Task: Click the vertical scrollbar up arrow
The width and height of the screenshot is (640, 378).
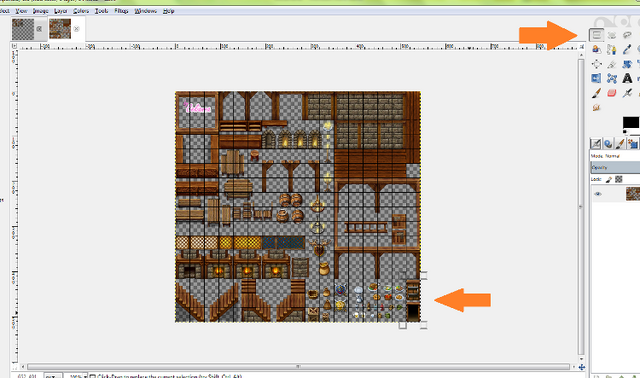Action: pyautogui.click(x=581, y=55)
